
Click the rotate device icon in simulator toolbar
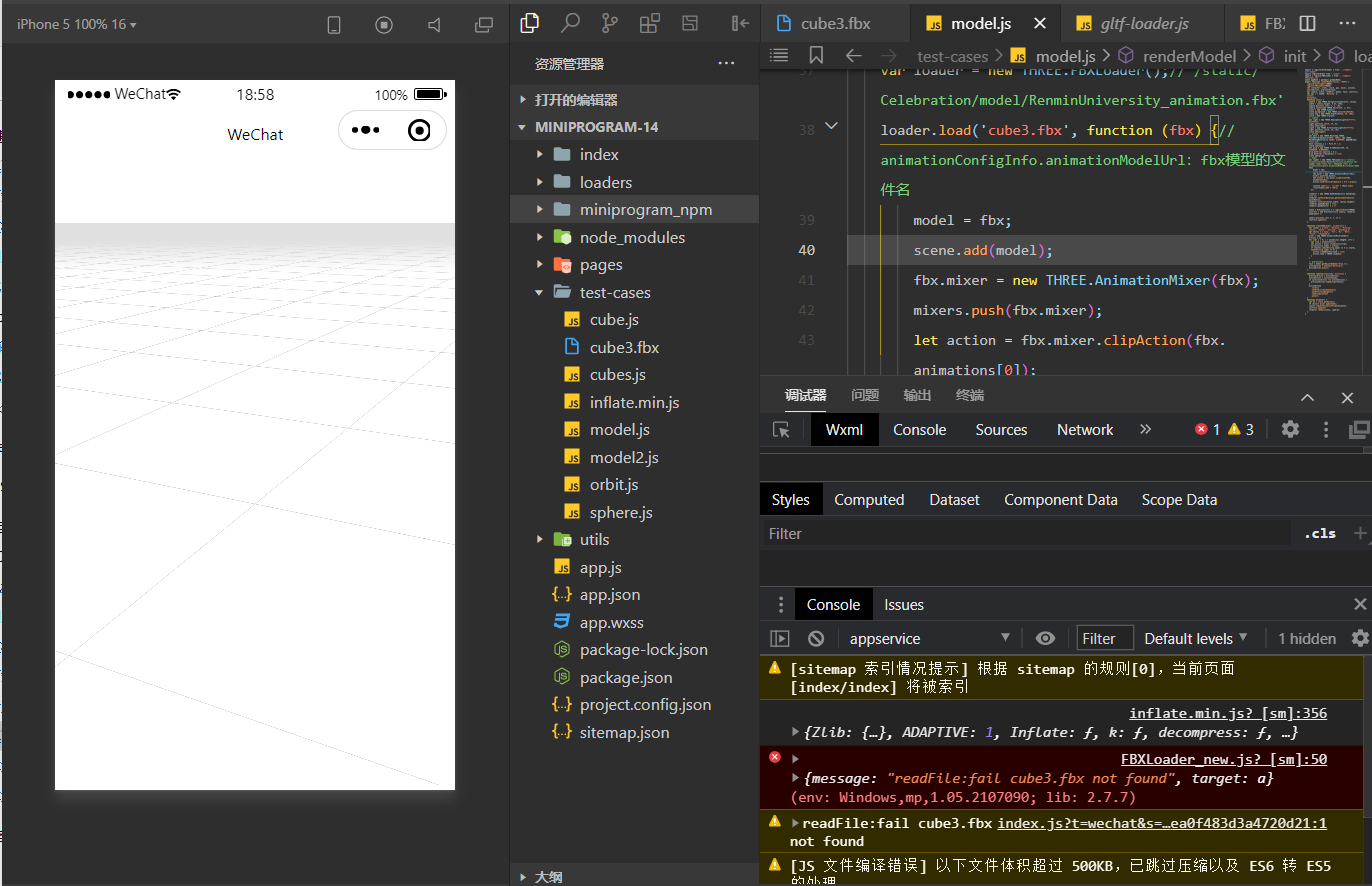(335, 25)
